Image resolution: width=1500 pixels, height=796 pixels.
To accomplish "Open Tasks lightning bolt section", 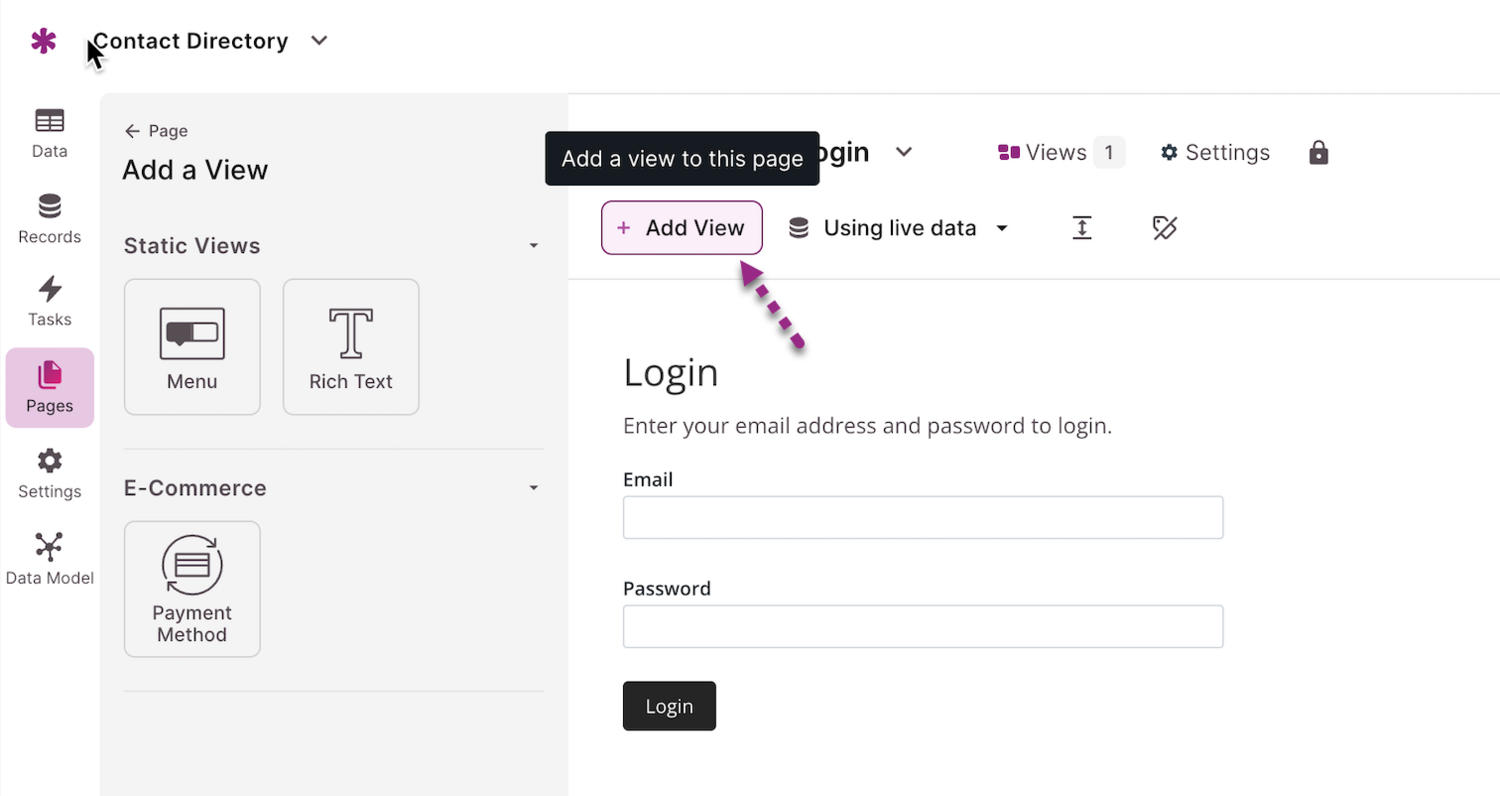I will point(49,302).
